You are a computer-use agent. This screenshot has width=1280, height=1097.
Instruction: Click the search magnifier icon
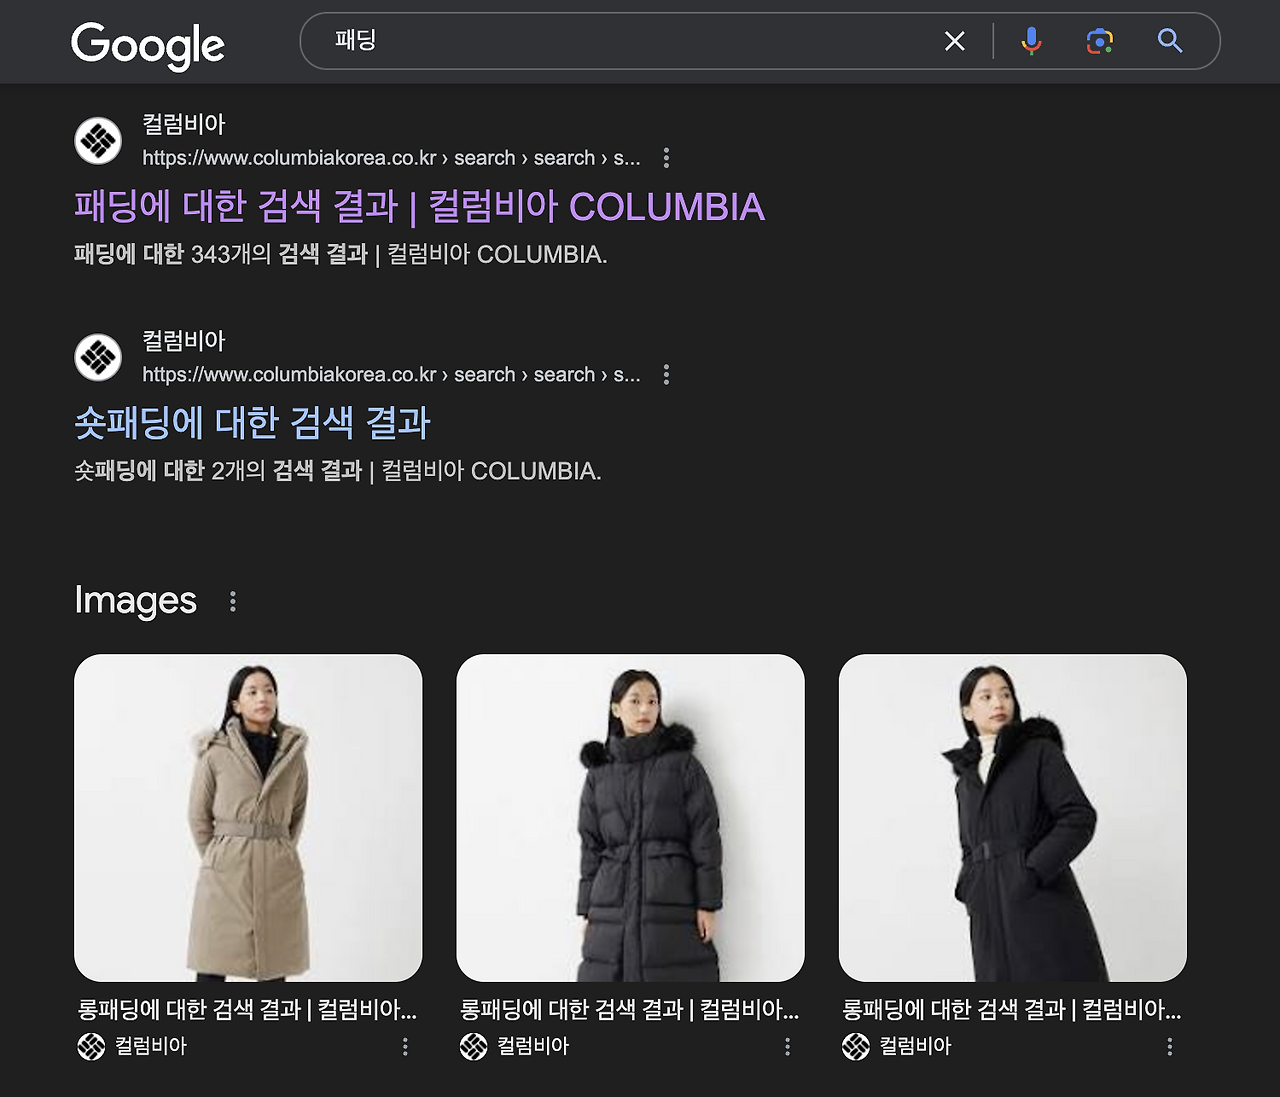point(1168,41)
